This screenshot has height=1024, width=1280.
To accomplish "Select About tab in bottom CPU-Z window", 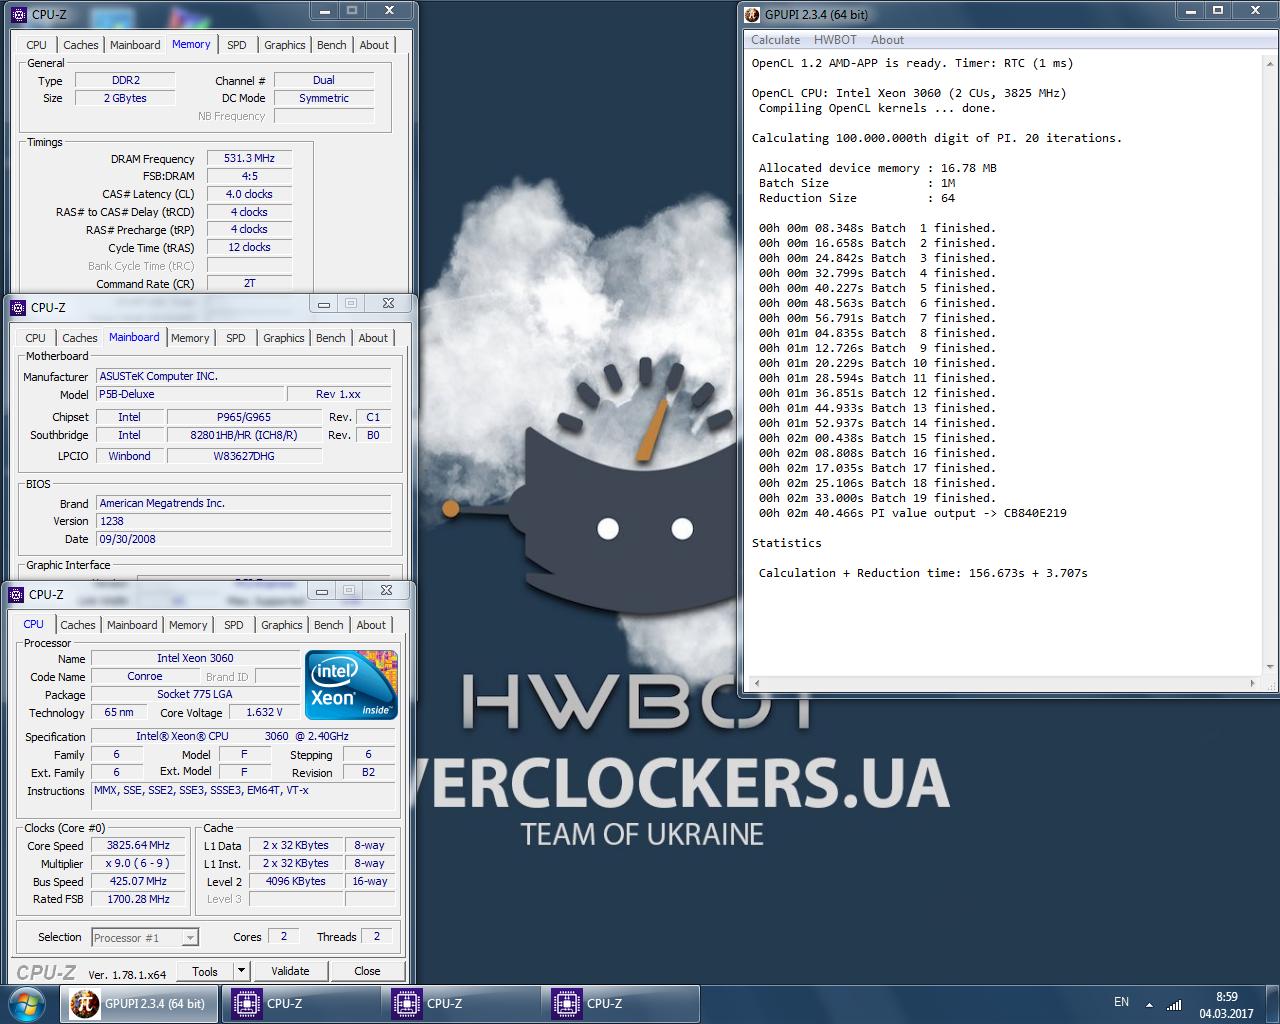I will pos(371,625).
